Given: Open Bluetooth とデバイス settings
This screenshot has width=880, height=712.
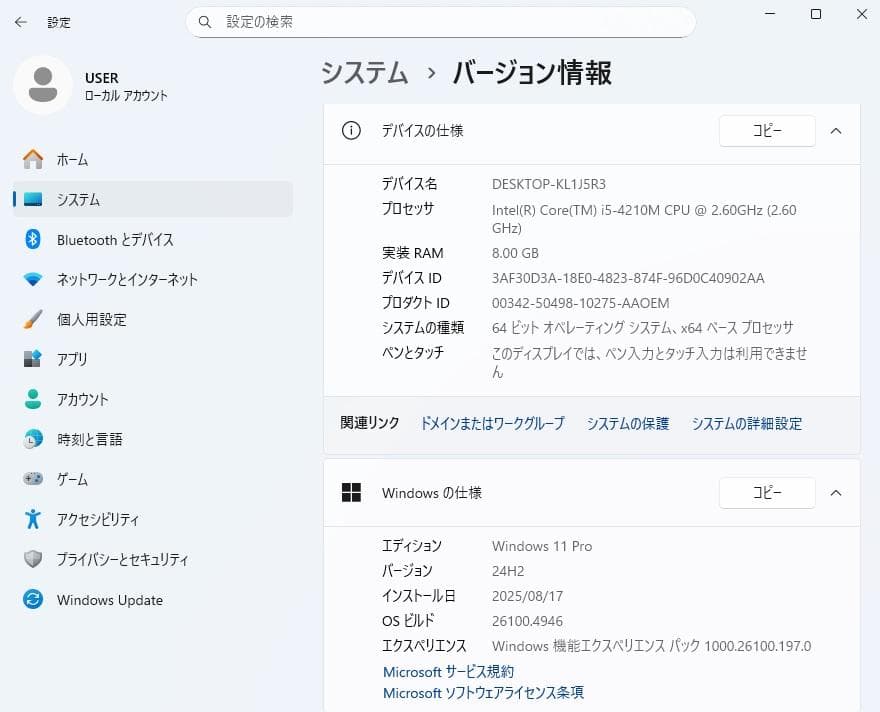Looking at the screenshot, I should click(153, 240).
